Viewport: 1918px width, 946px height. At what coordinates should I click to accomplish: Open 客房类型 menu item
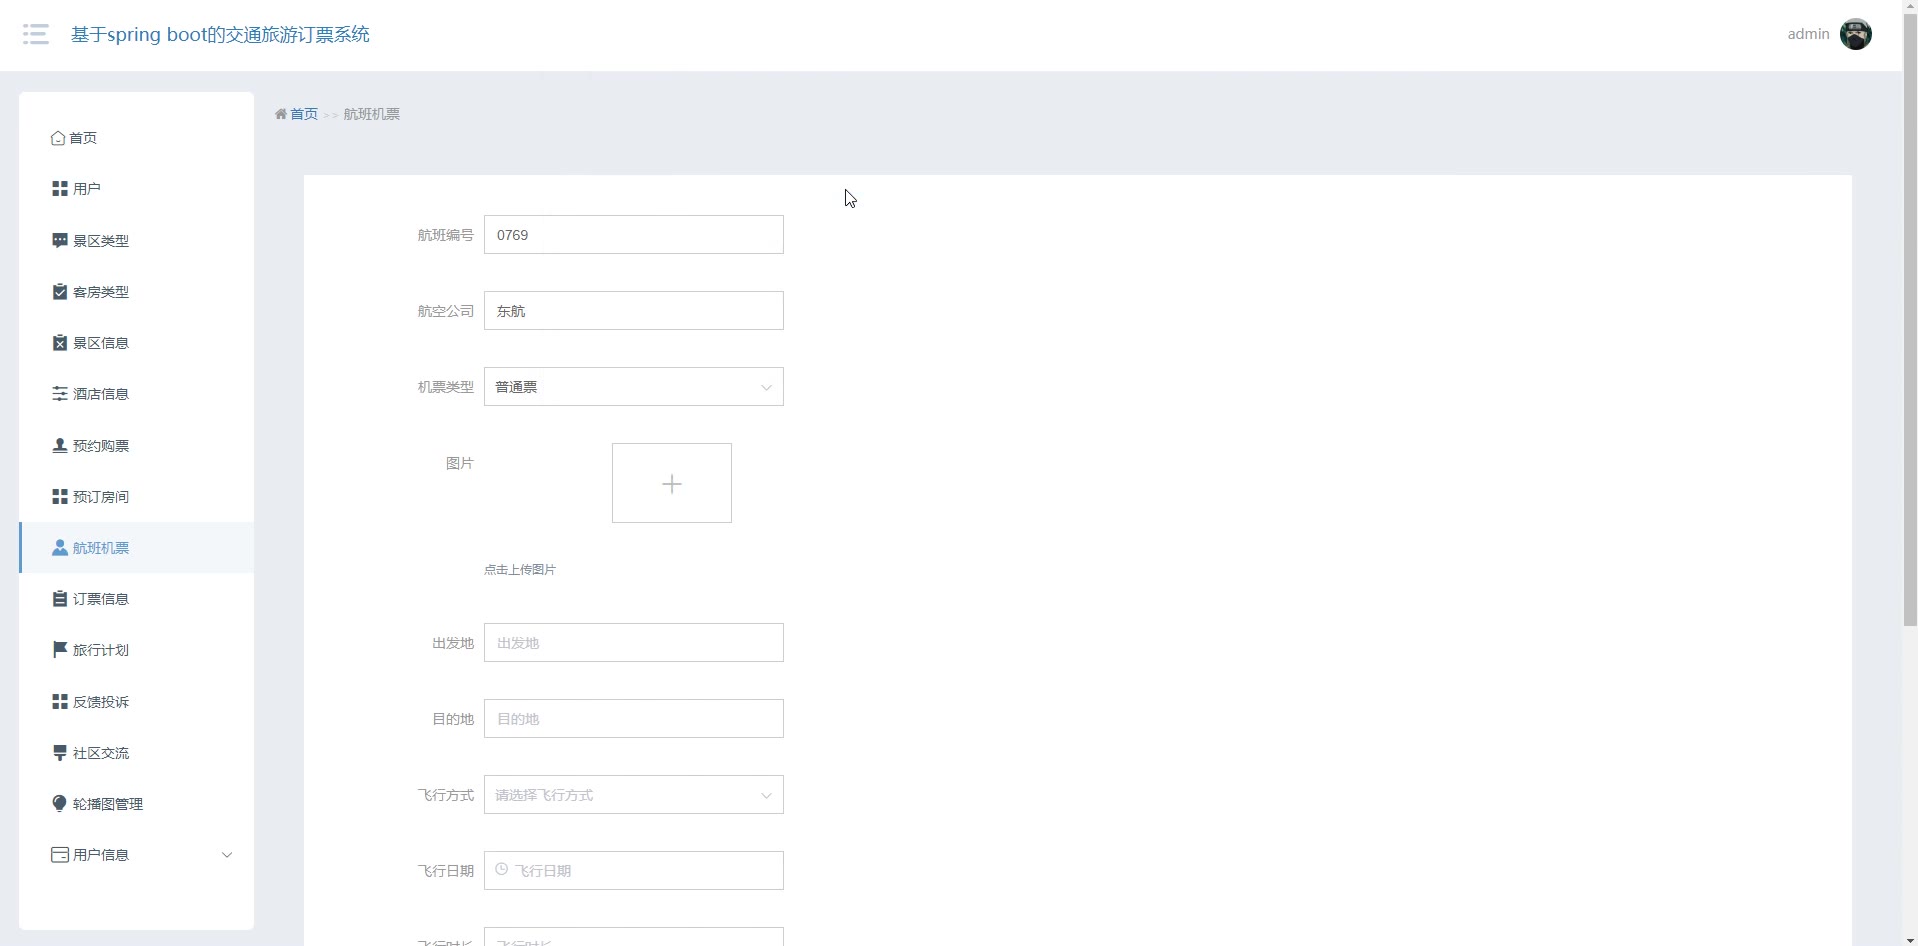coord(136,291)
